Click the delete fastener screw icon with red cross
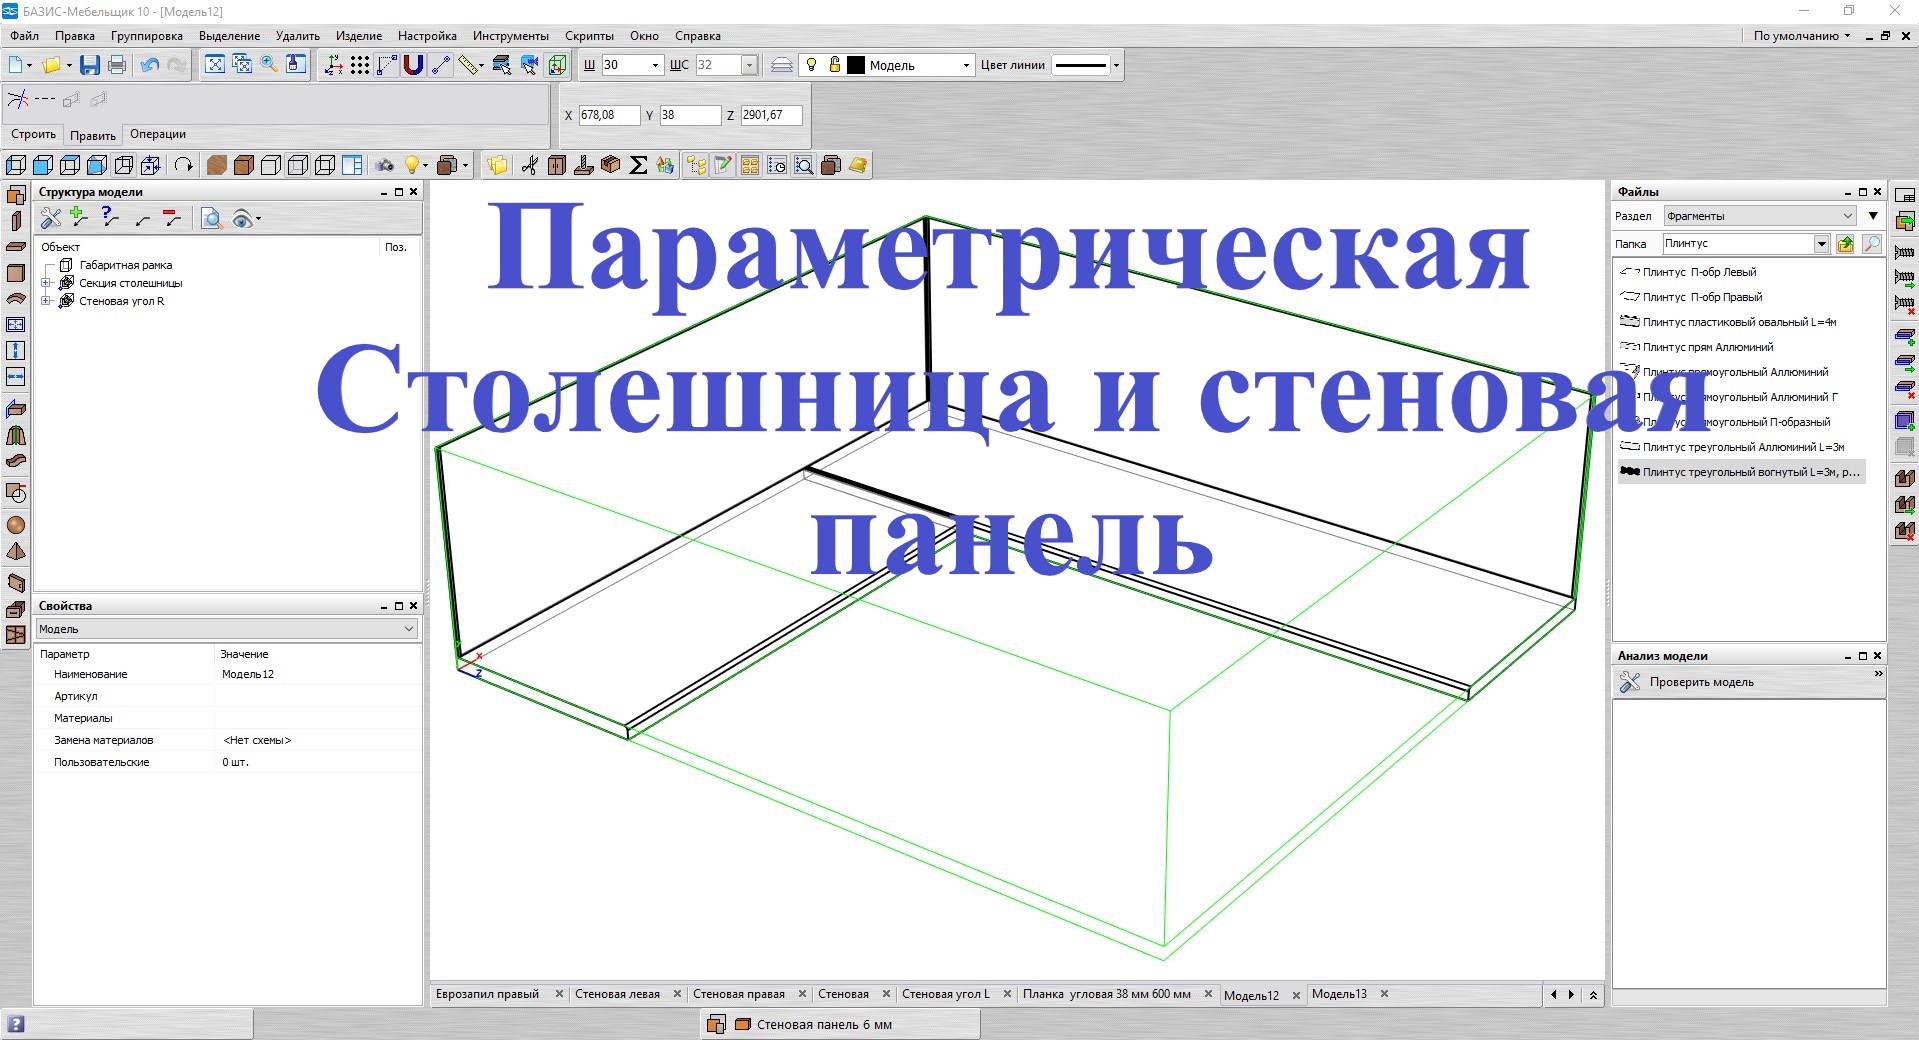The height and width of the screenshot is (1040, 1919). (x=1904, y=303)
